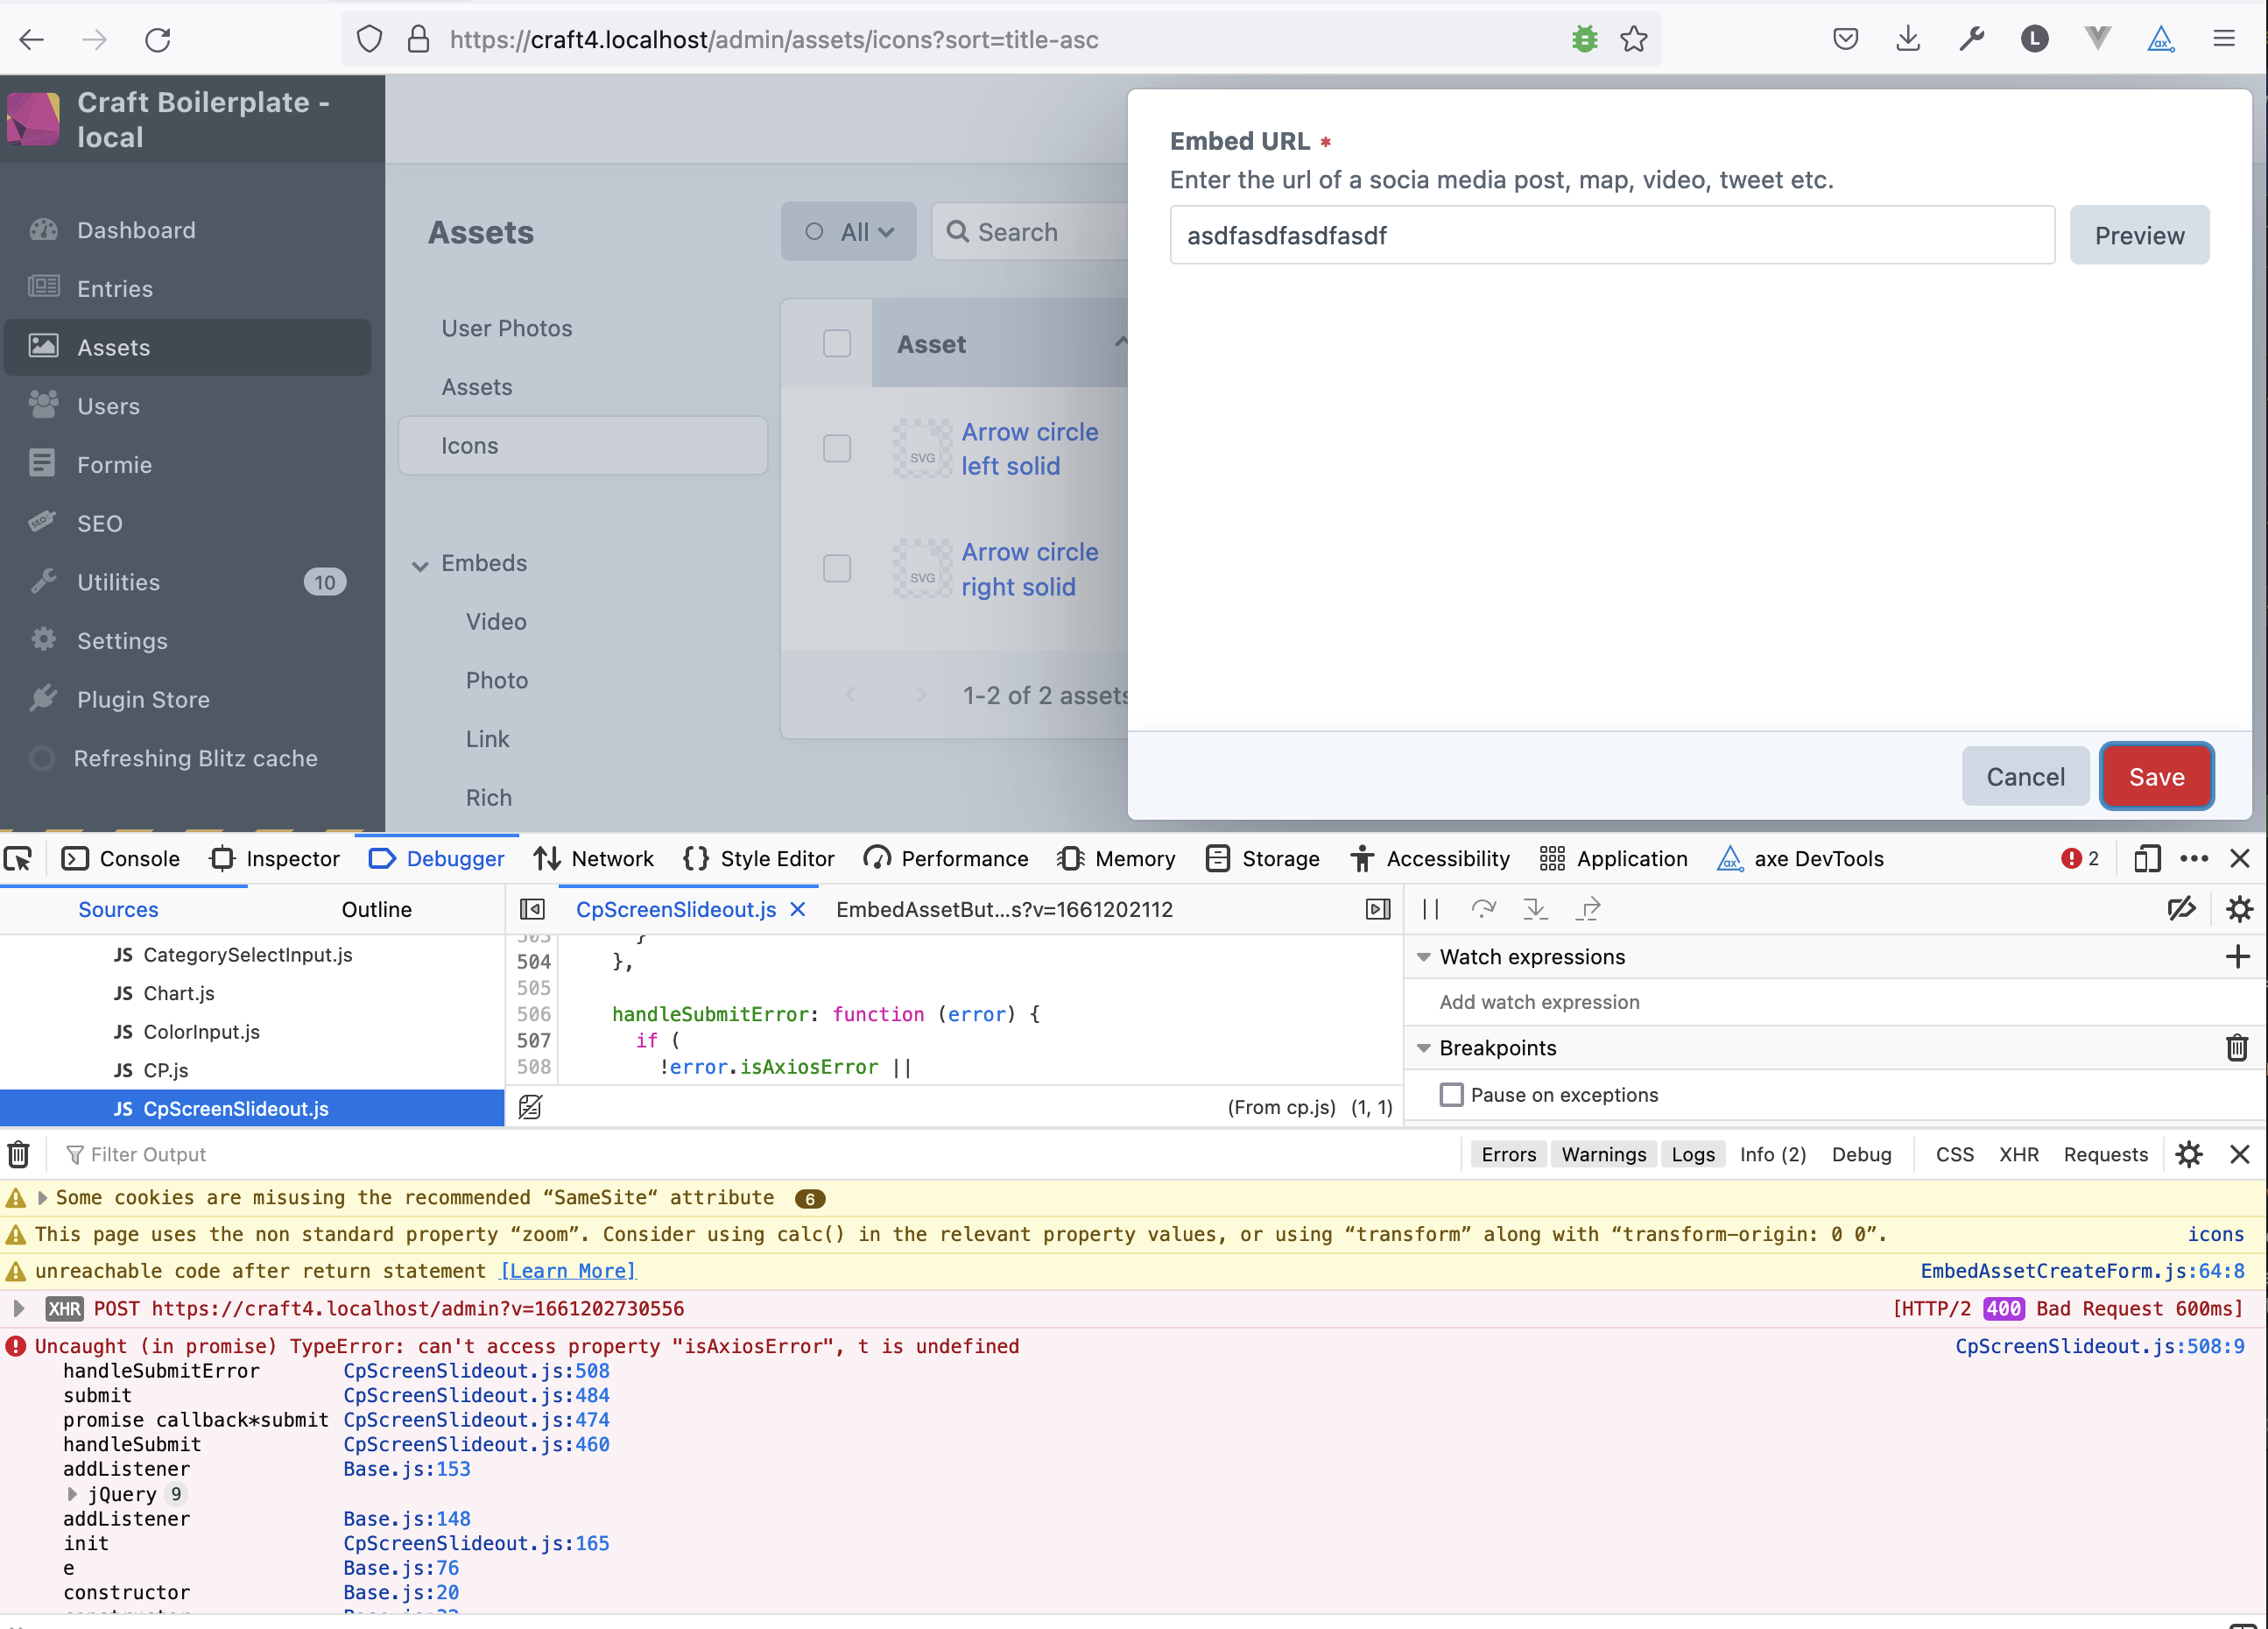Open the All status dropdown
The height and width of the screenshot is (1629, 2268).
coord(849,232)
